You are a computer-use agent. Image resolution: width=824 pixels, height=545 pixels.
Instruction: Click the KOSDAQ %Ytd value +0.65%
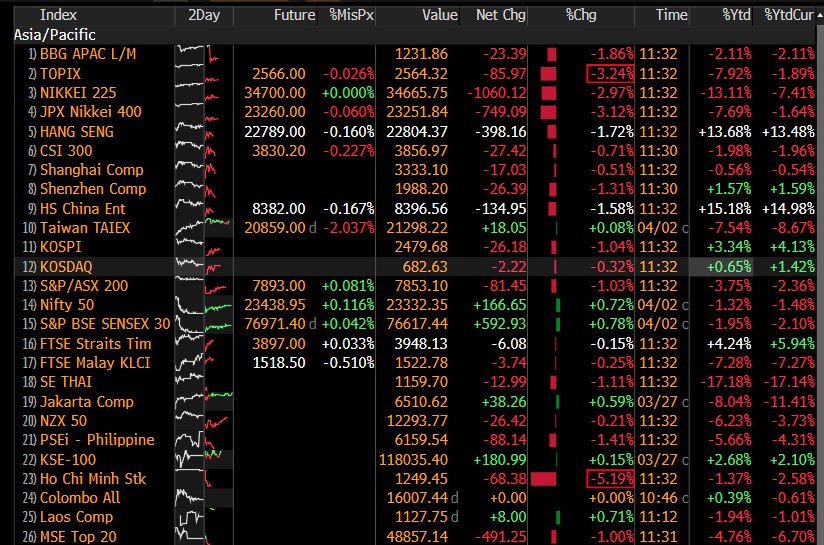[729, 266]
